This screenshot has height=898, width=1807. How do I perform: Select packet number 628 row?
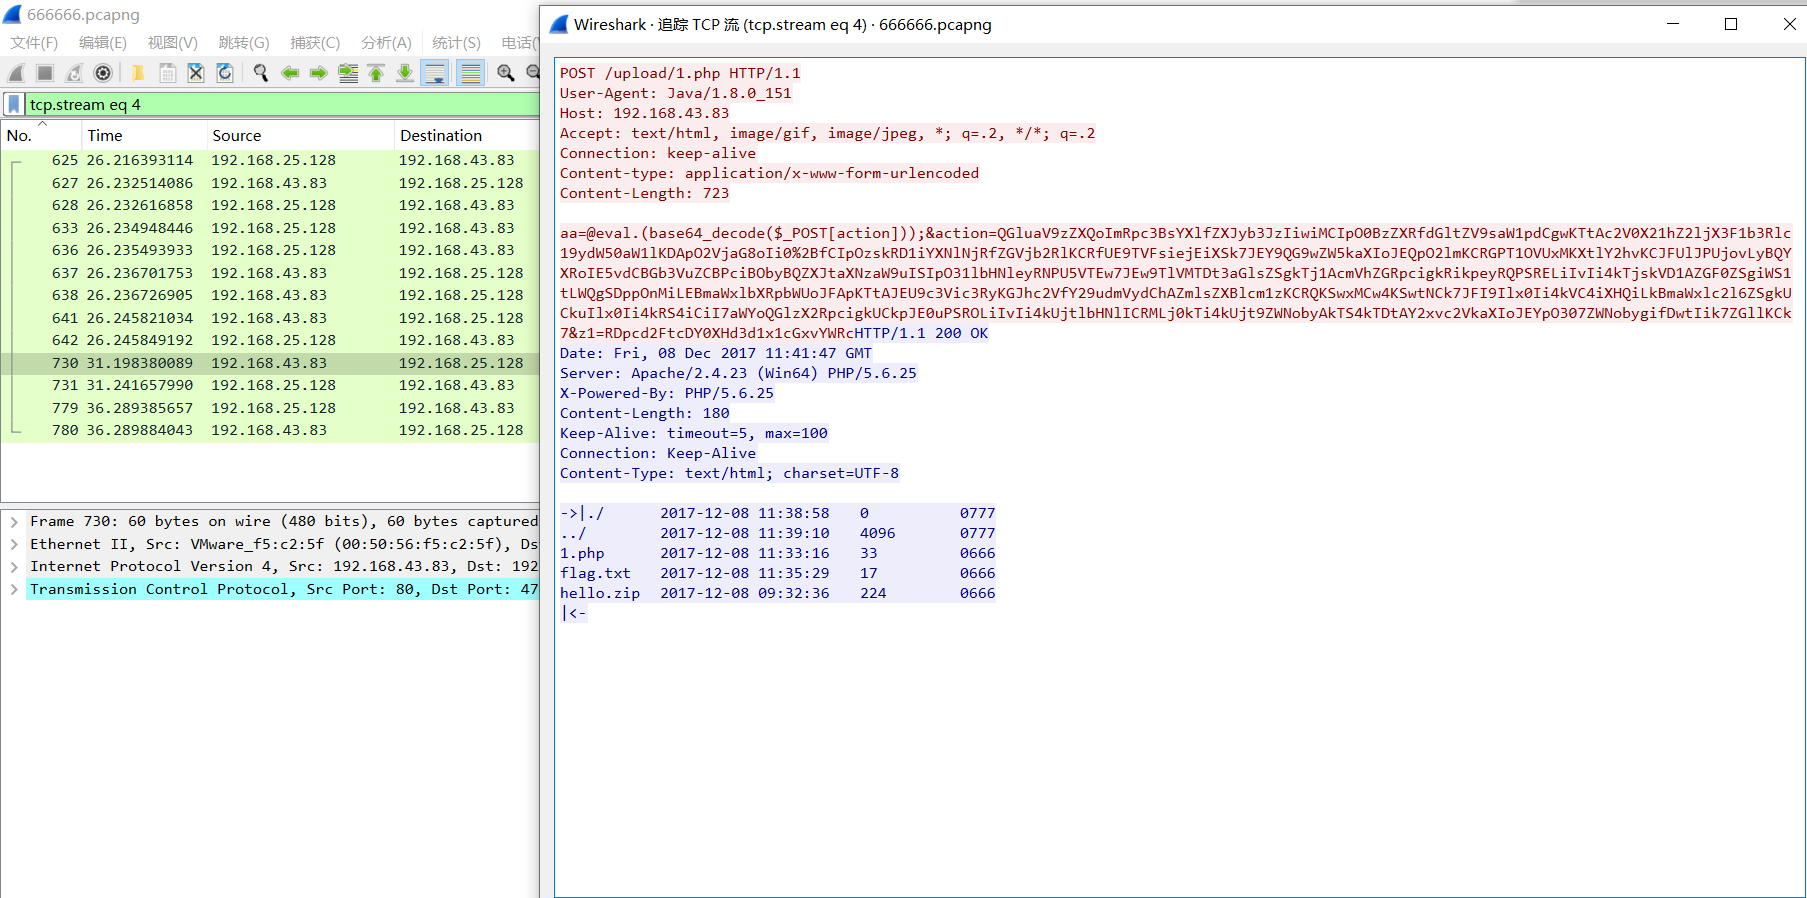click(270, 205)
